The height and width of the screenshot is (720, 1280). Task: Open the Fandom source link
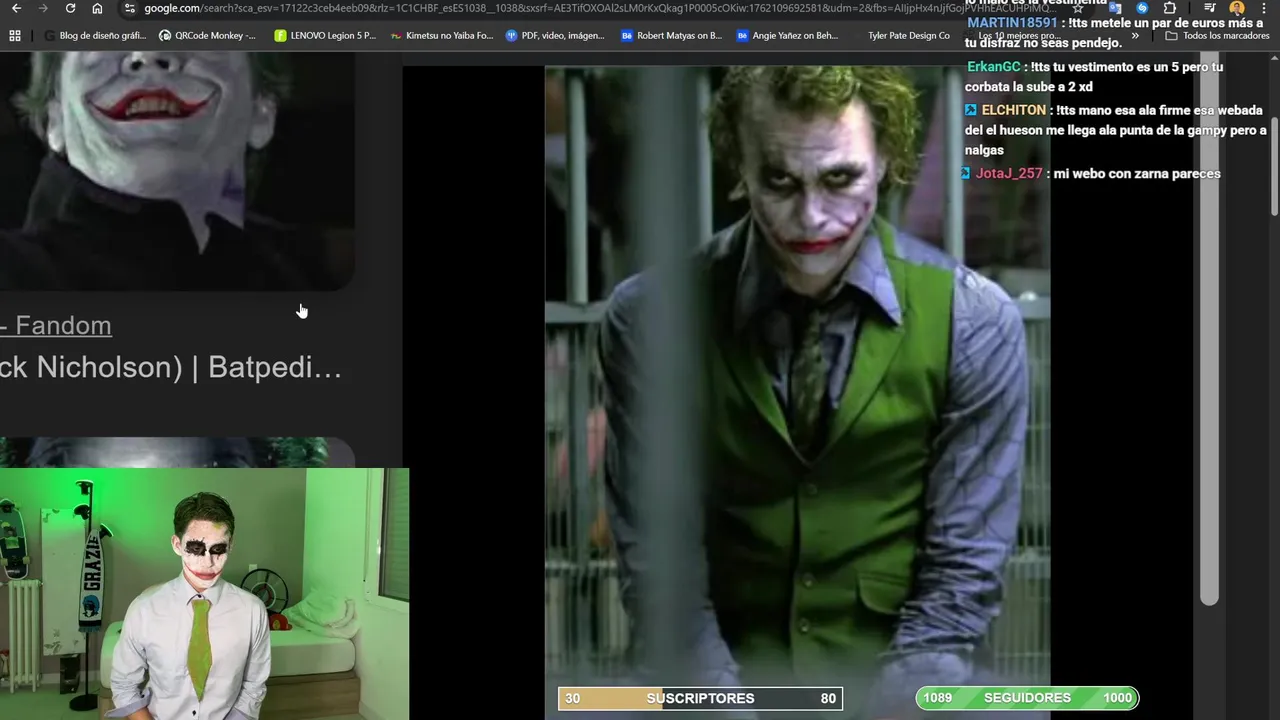[56, 325]
